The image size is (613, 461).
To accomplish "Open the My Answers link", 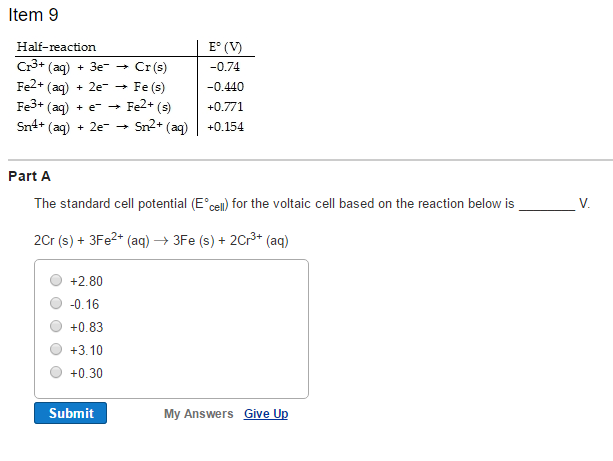I will point(198,414).
